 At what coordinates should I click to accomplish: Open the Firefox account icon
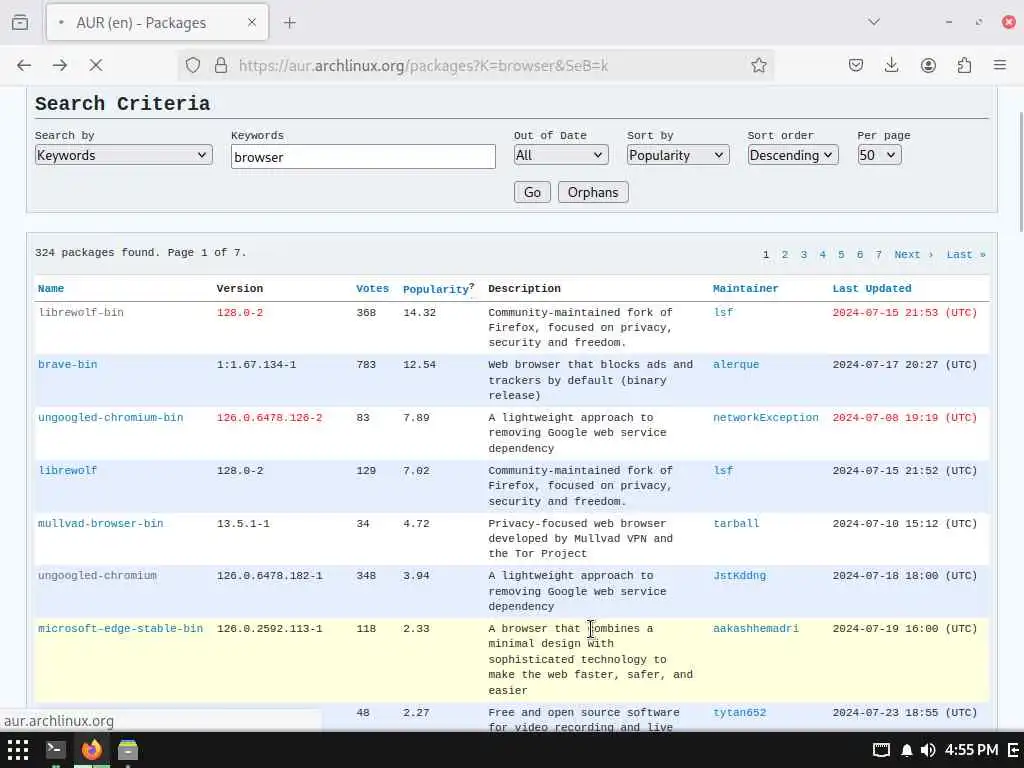coord(928,65)
